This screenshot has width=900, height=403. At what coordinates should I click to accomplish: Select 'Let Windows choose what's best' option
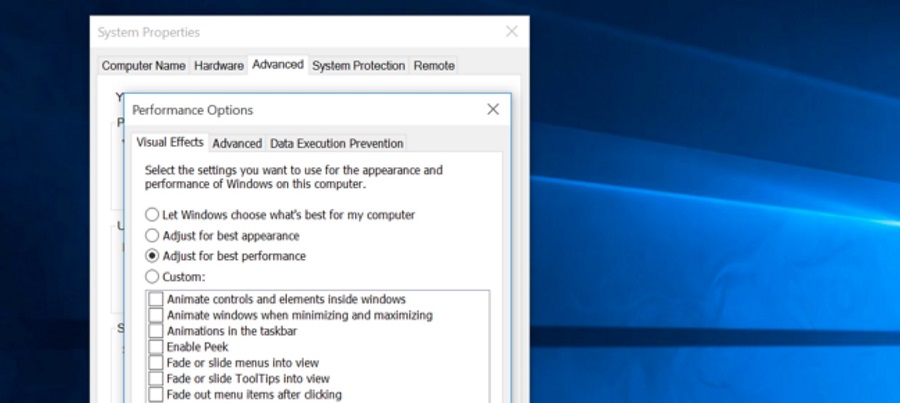(x=152, y=215)
